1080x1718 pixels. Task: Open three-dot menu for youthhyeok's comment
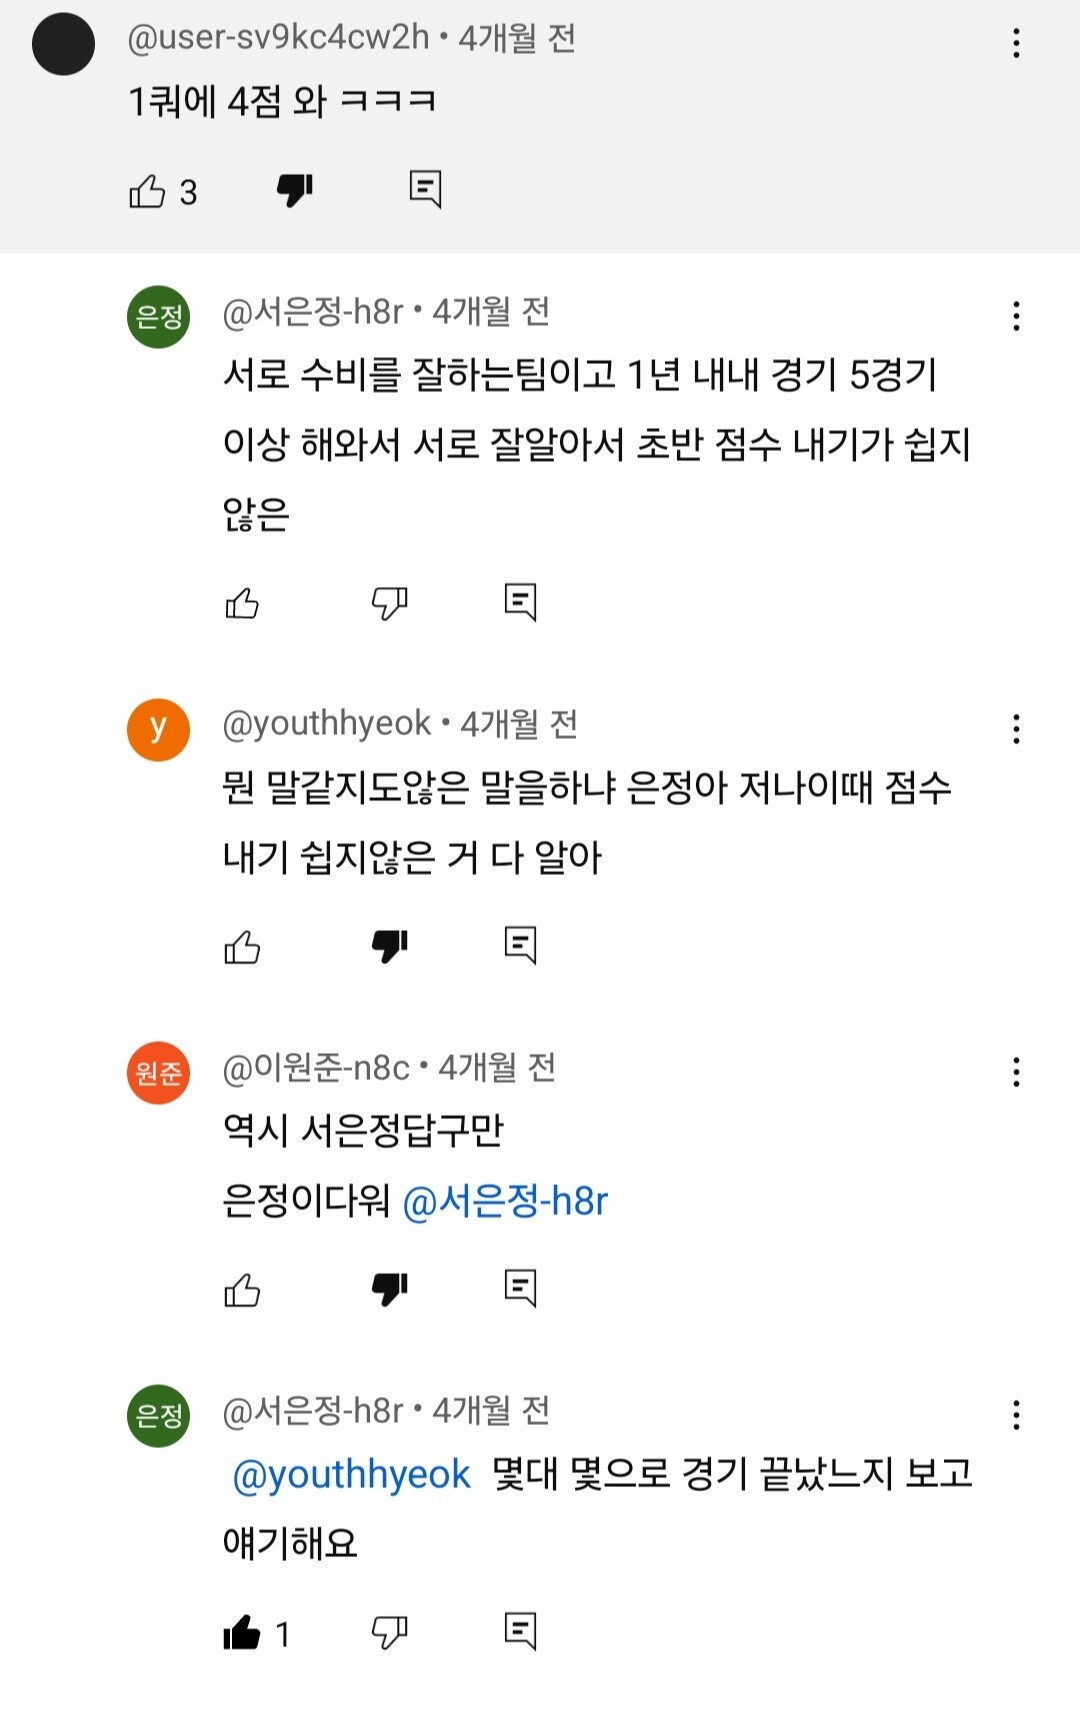click(x=1016, y=729)
